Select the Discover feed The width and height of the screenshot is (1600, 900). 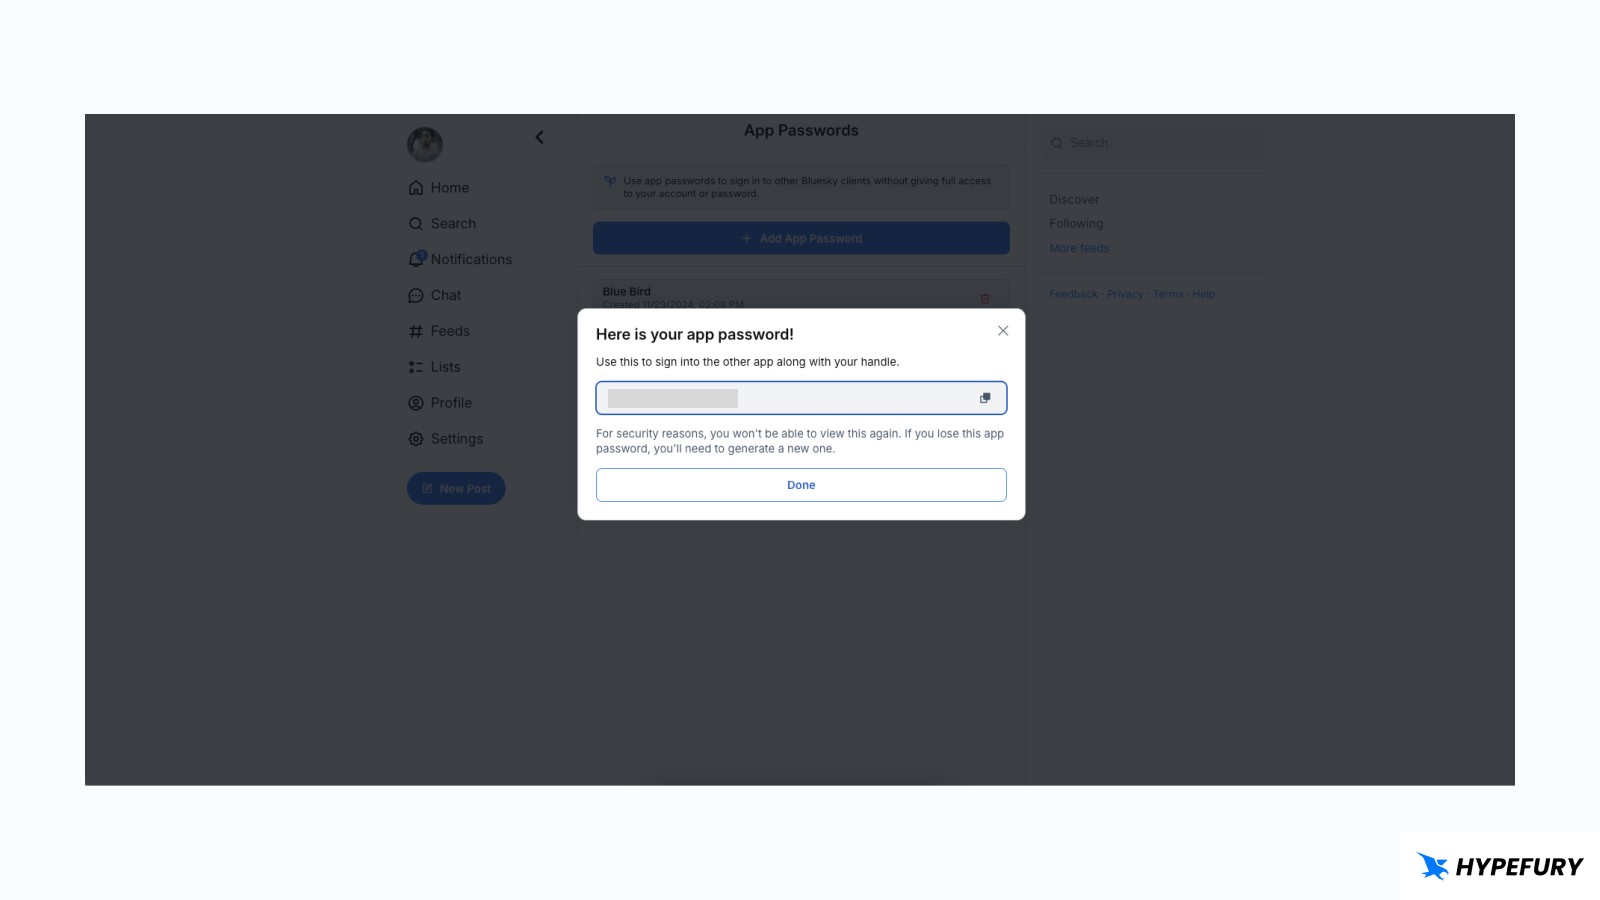pyautogui.click(x=1074, y=199)
